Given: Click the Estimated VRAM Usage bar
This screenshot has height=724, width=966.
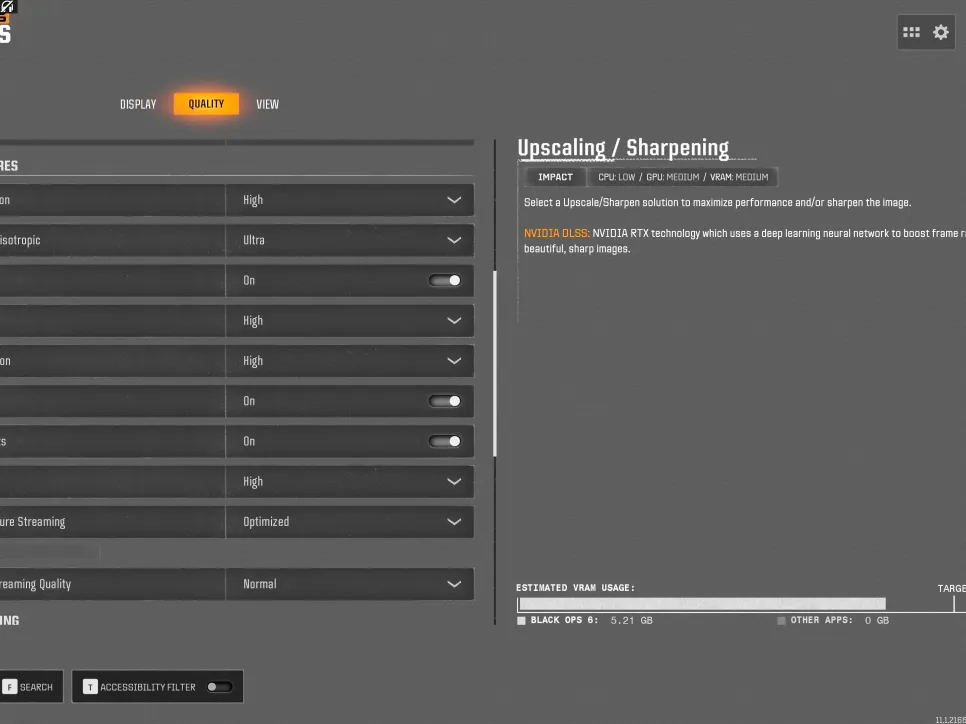Looking at the screenshot, I should click(x=702, y=604).
